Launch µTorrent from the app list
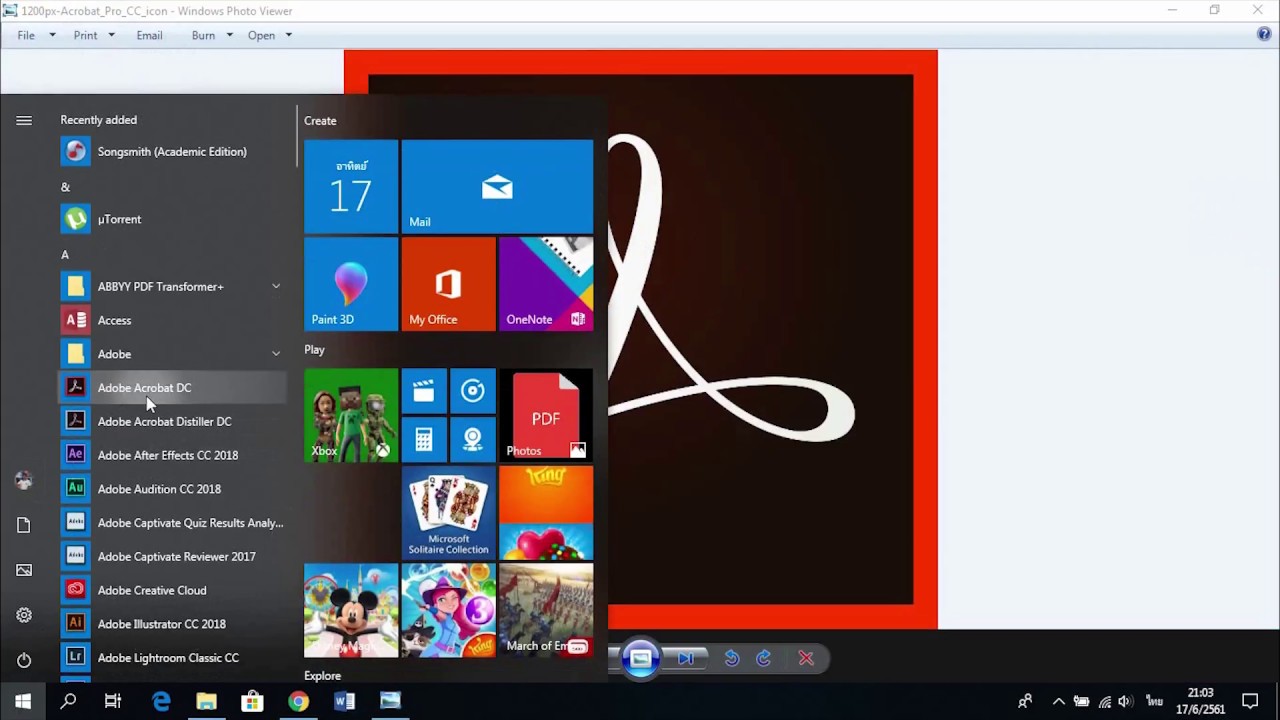Viewport: 1280px width, 720px height. (x=172, y=219)
